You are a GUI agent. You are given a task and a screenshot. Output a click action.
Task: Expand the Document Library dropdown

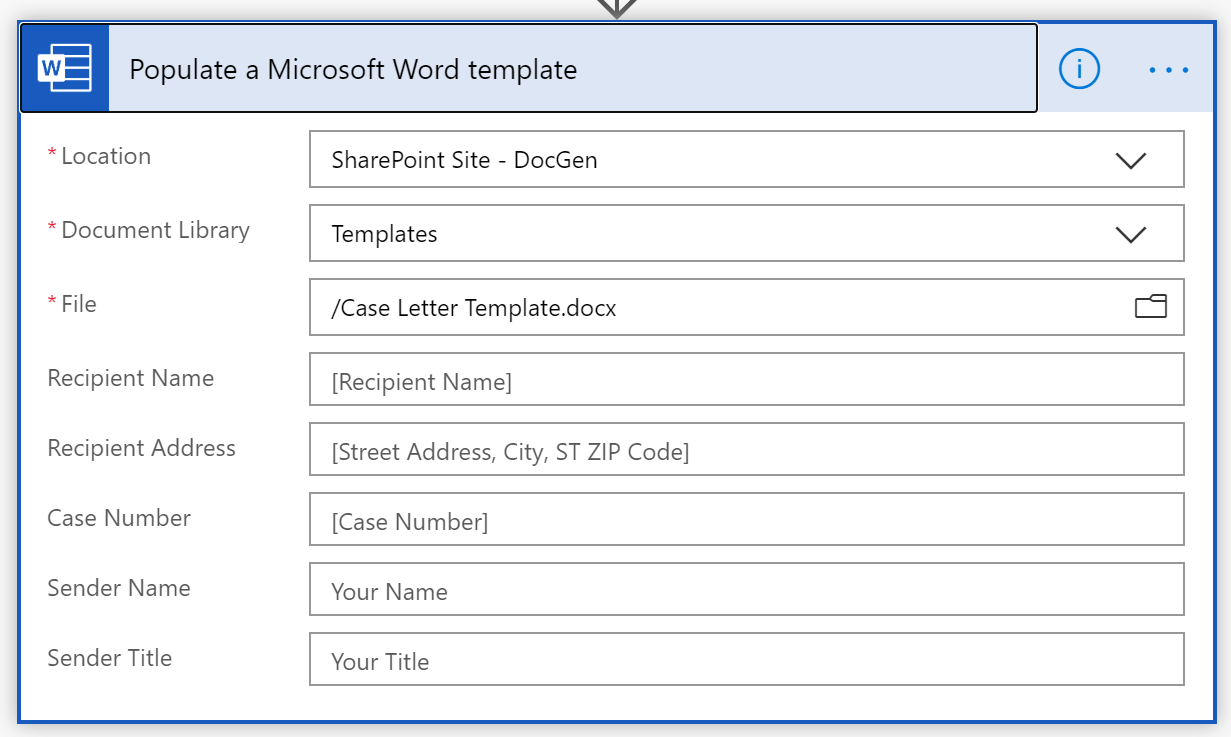pos(1130,234)
